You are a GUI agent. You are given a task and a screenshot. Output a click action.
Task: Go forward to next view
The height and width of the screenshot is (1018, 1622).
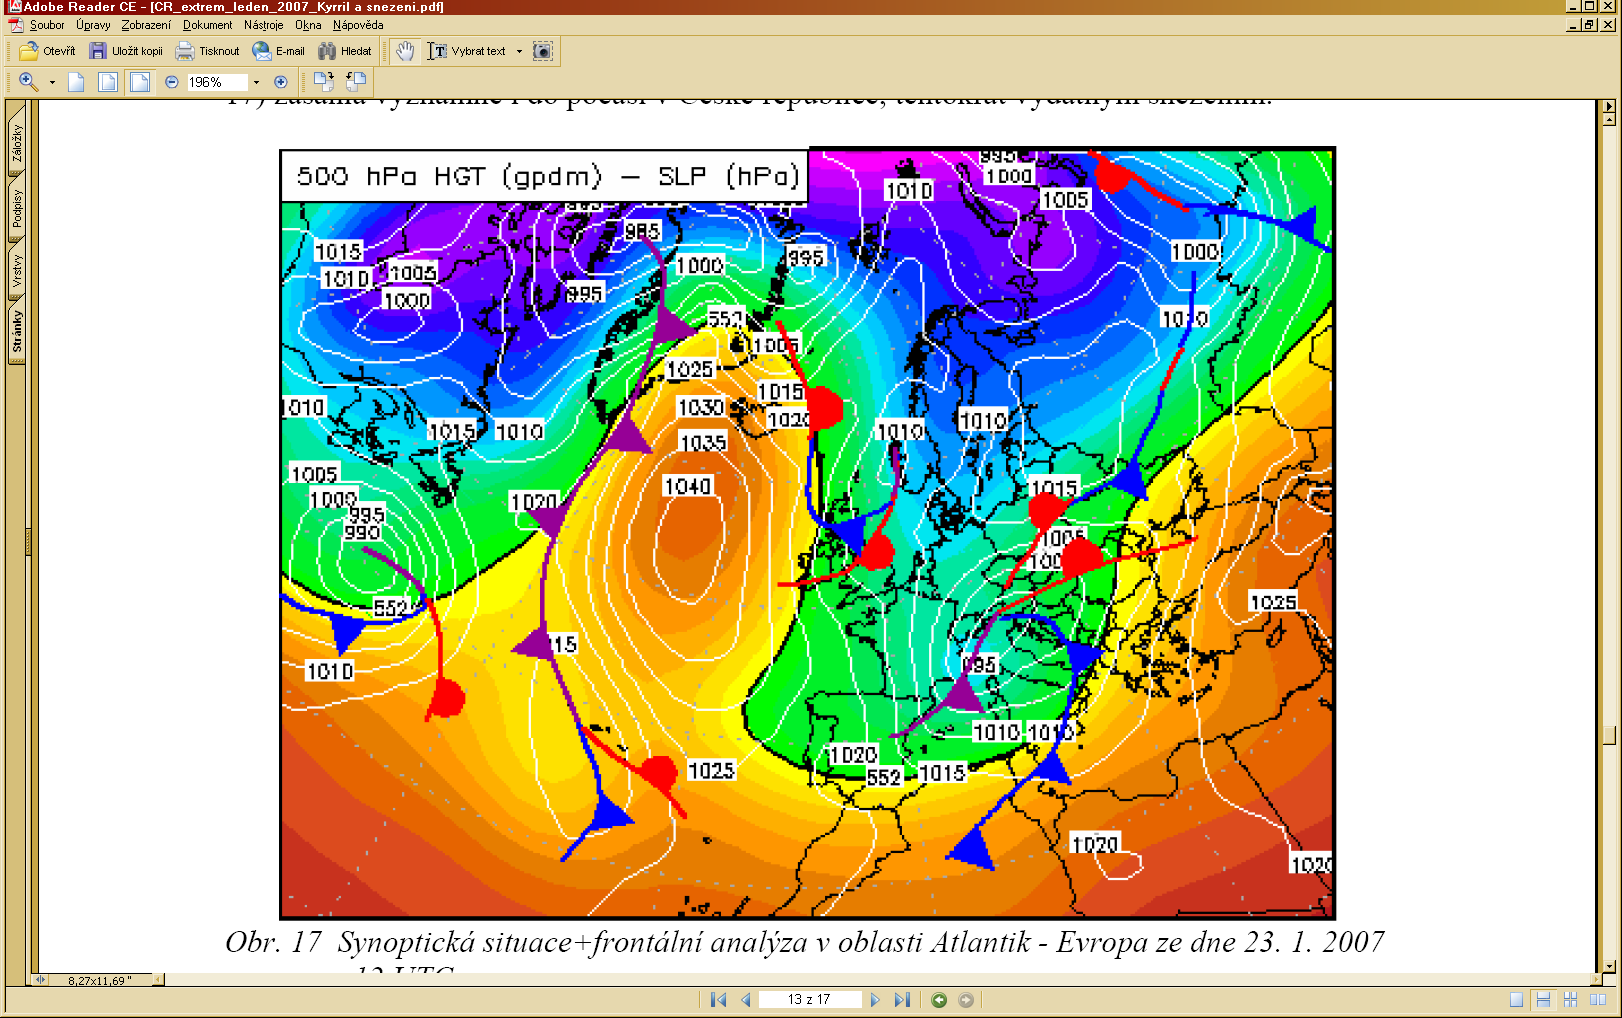[966, 1000]
